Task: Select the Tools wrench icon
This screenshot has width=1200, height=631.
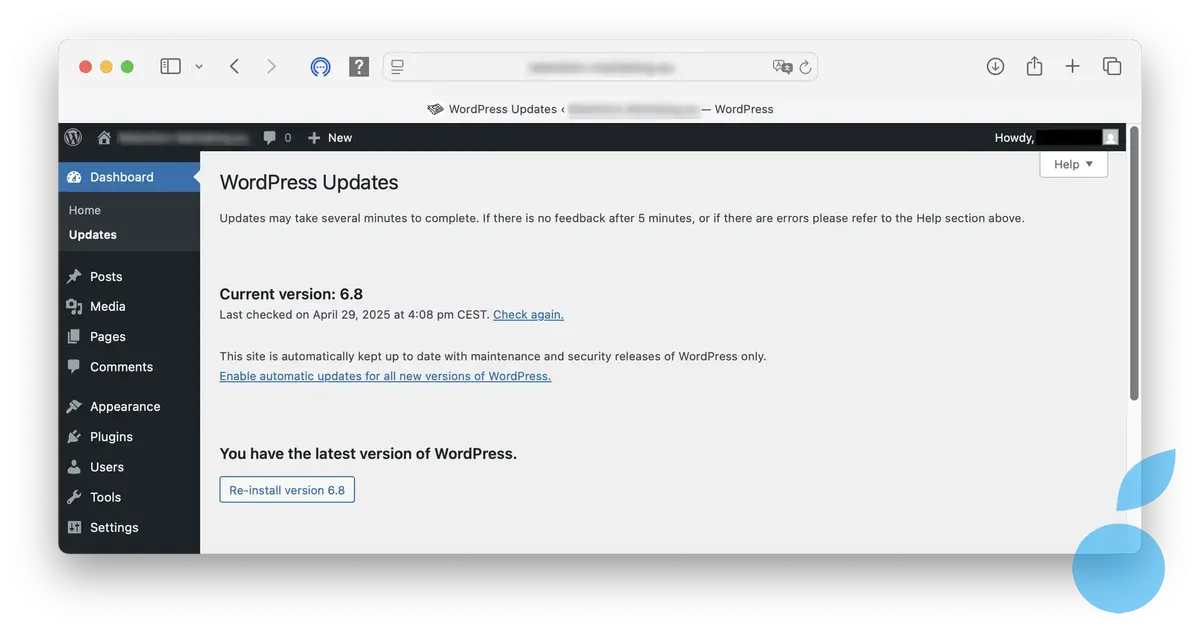Action: pyautogui.click(x=74, y=497)
